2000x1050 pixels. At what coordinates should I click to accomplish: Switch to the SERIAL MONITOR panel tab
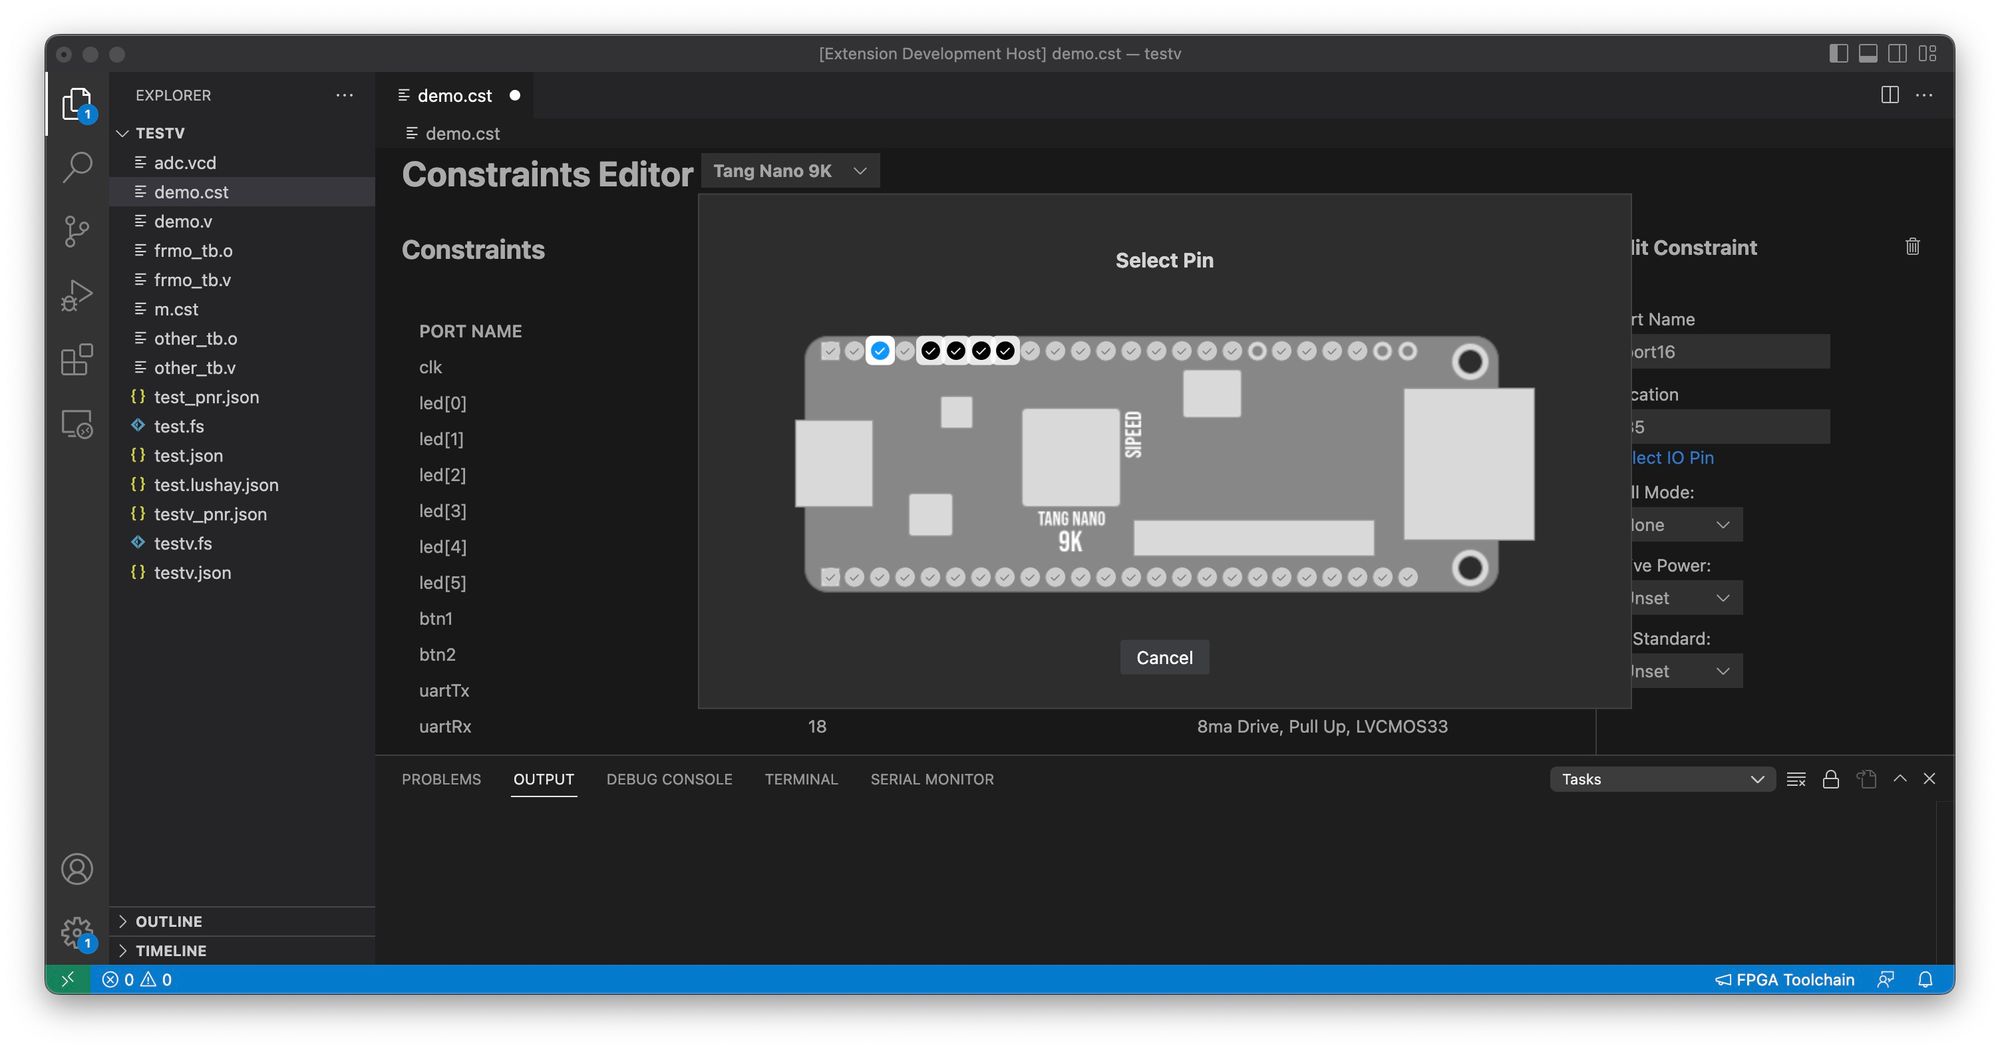(932, 779)
